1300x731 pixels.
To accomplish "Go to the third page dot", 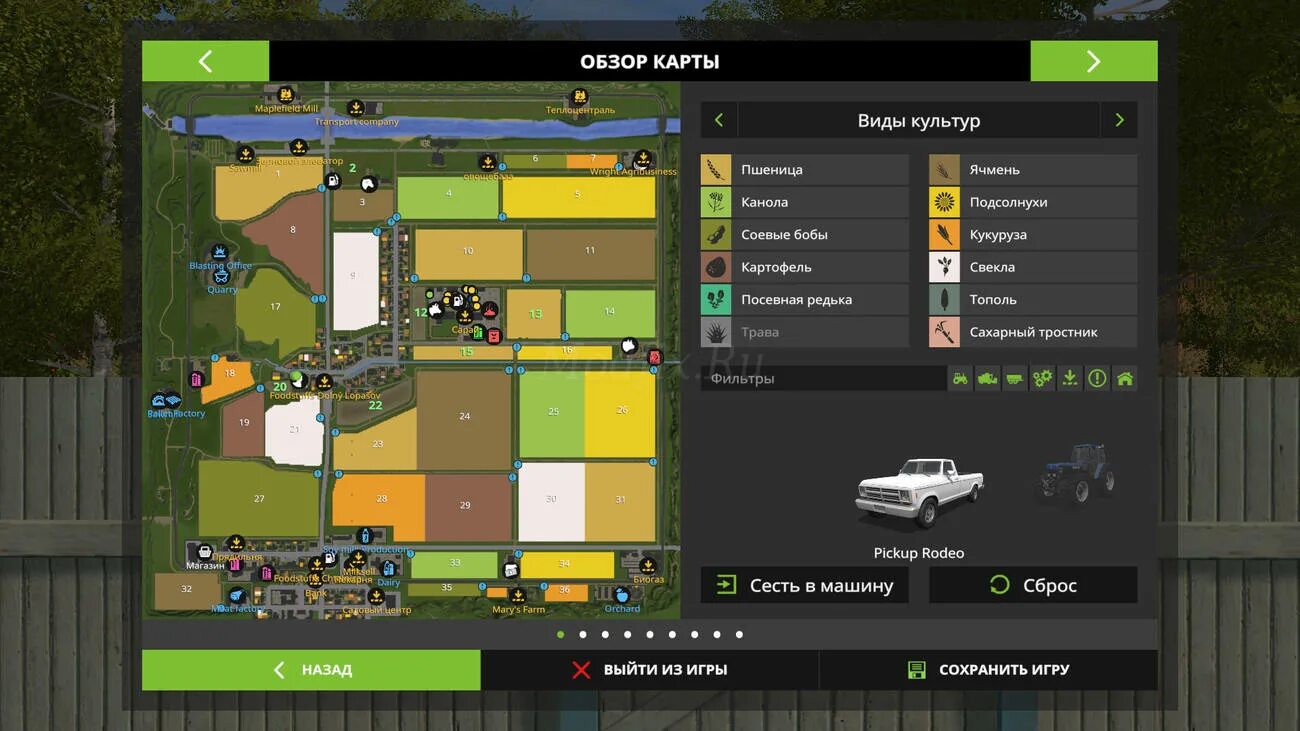I will pyautogui.click(x=605, y=634).
